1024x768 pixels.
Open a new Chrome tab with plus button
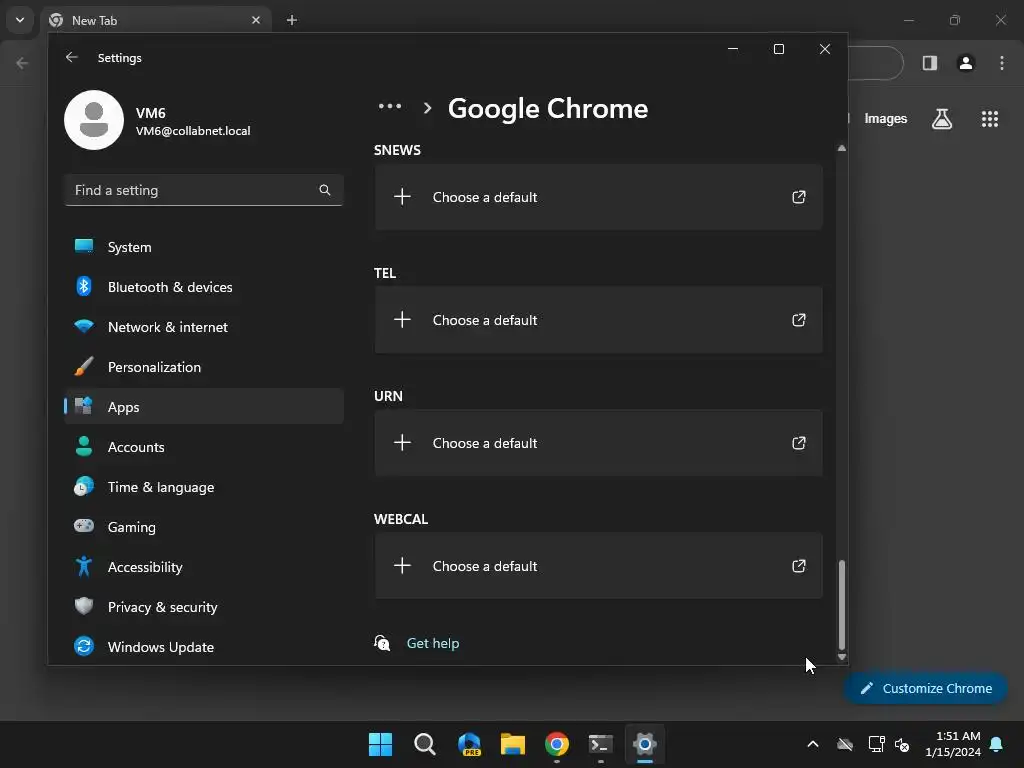pos(292,20)
